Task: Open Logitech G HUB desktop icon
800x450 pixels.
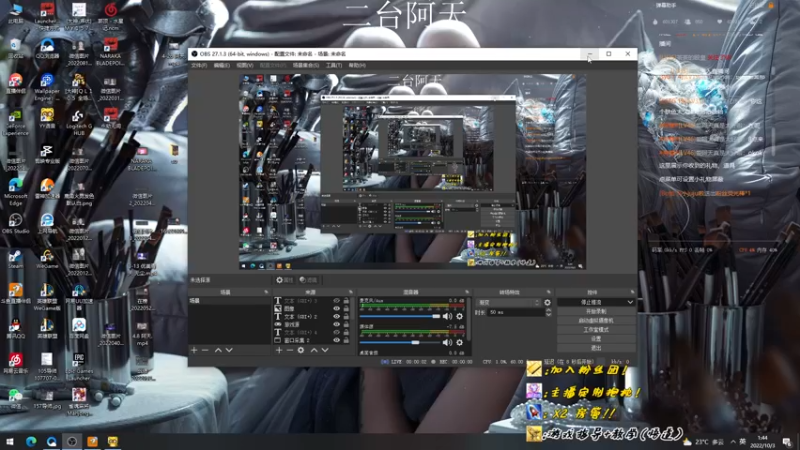Action: tap(79, 123)
